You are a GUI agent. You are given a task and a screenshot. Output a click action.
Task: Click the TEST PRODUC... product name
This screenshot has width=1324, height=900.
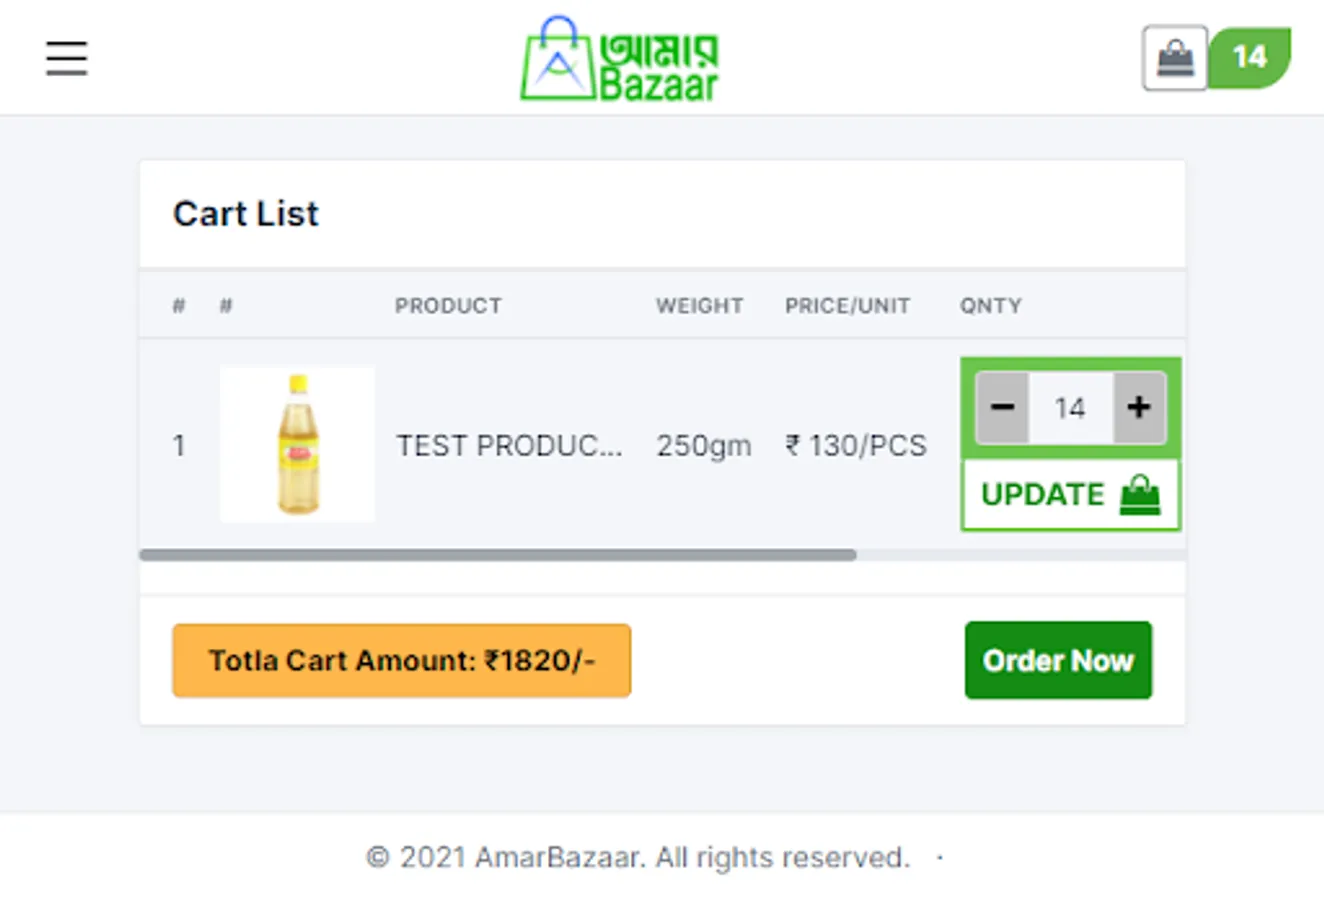(x=509, y=445)
